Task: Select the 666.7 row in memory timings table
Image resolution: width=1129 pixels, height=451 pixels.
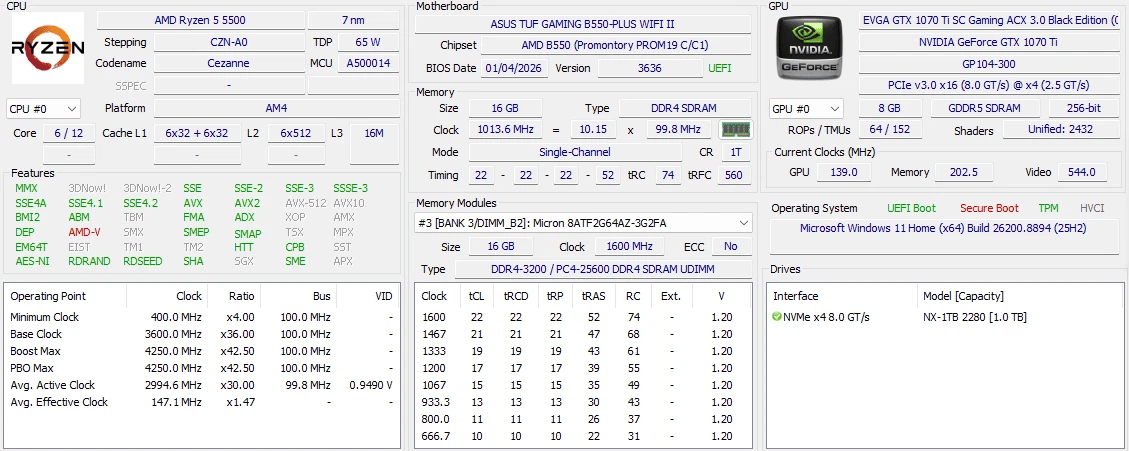Action: coord(585,436)
